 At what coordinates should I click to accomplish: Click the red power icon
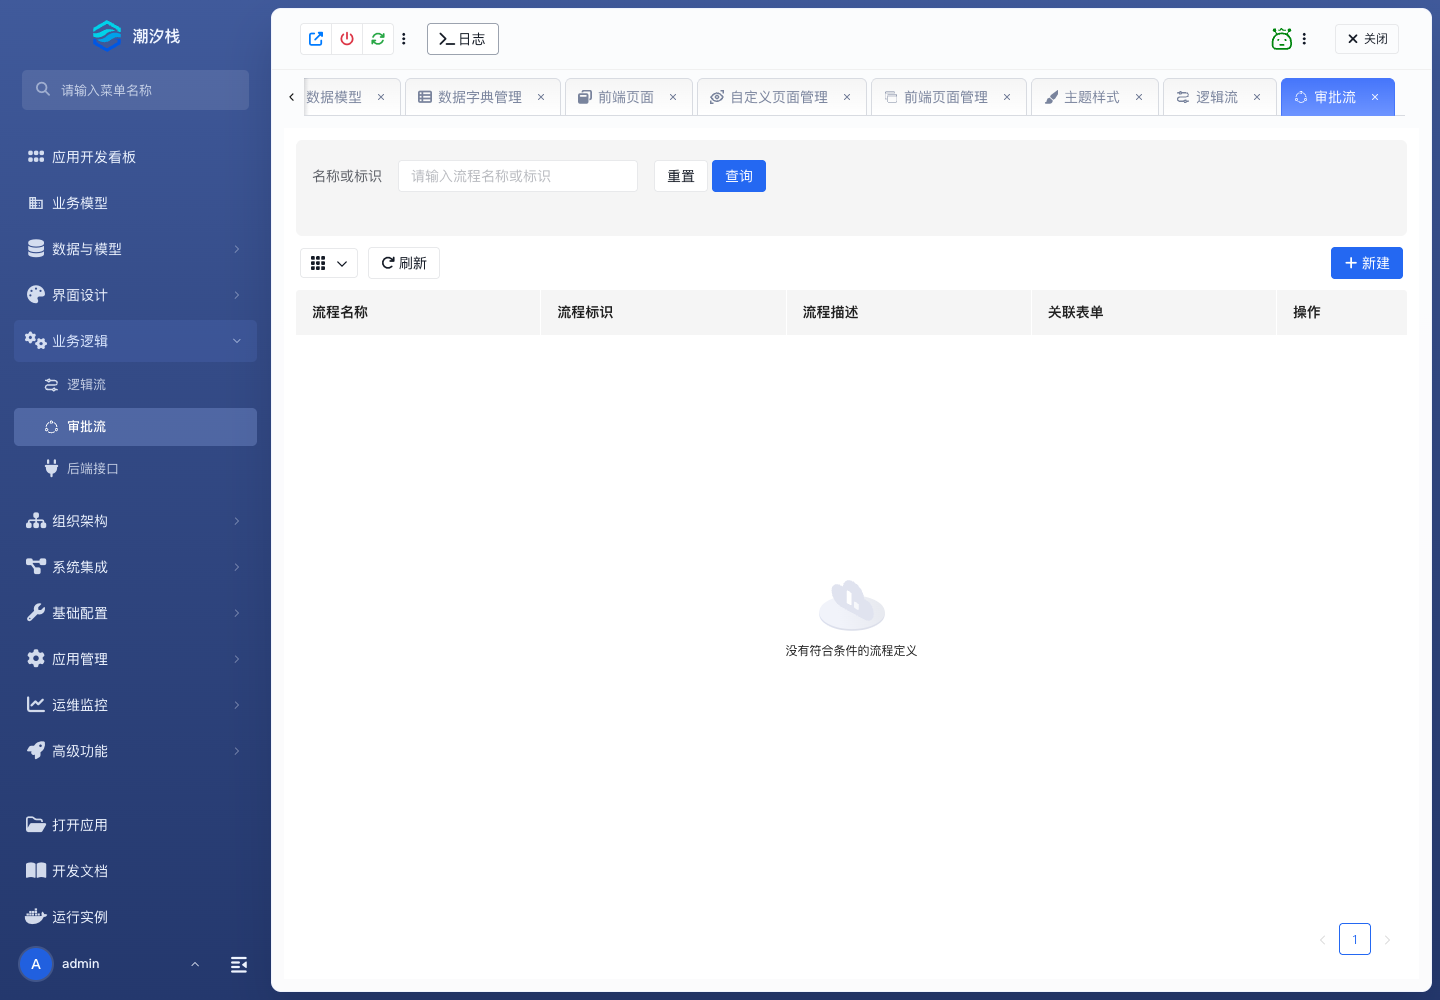tap(347, 39)
